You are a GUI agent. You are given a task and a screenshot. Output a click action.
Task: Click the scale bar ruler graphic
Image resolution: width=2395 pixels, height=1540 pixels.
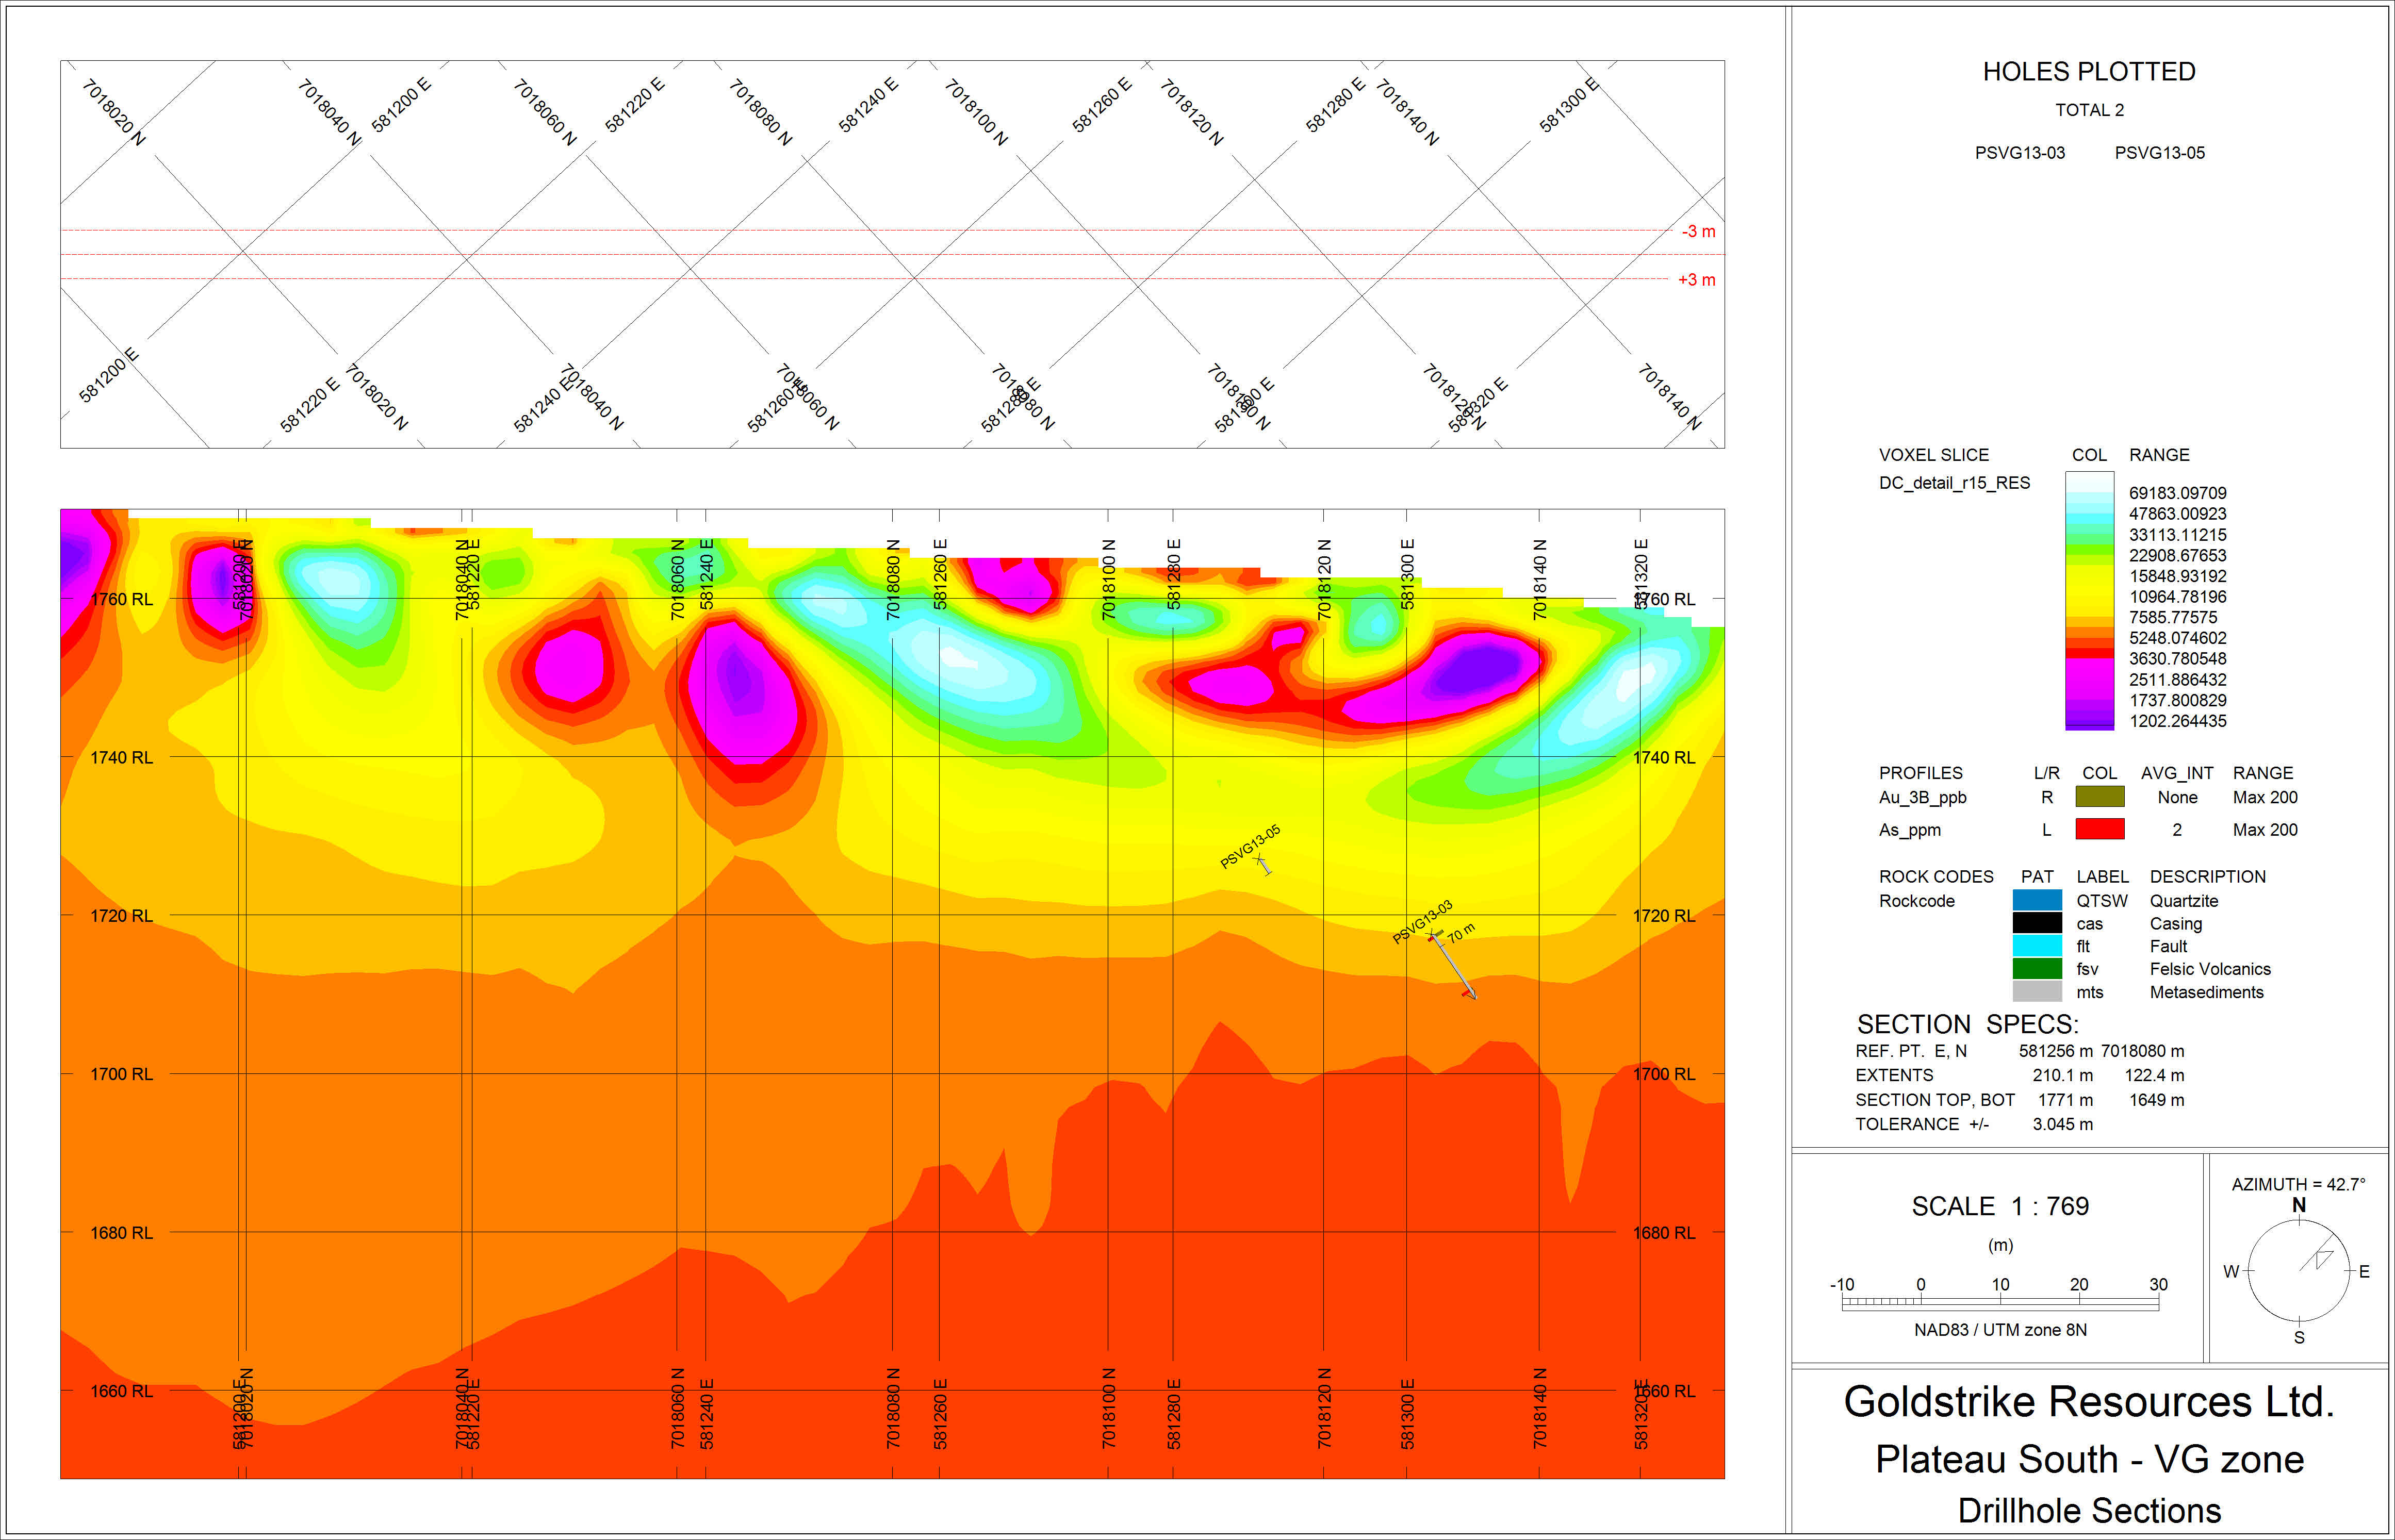point(2000,1303)
